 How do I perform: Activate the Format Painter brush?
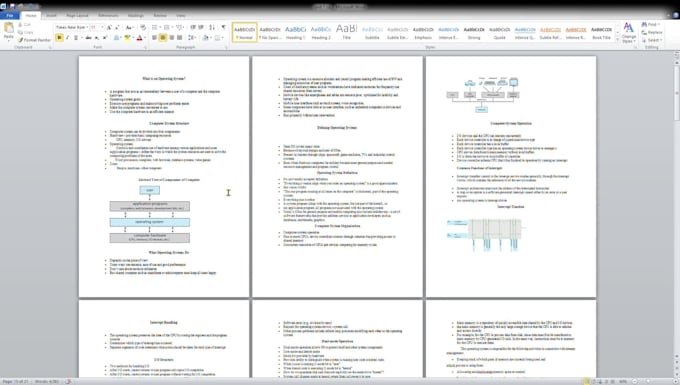coord(34,40)
